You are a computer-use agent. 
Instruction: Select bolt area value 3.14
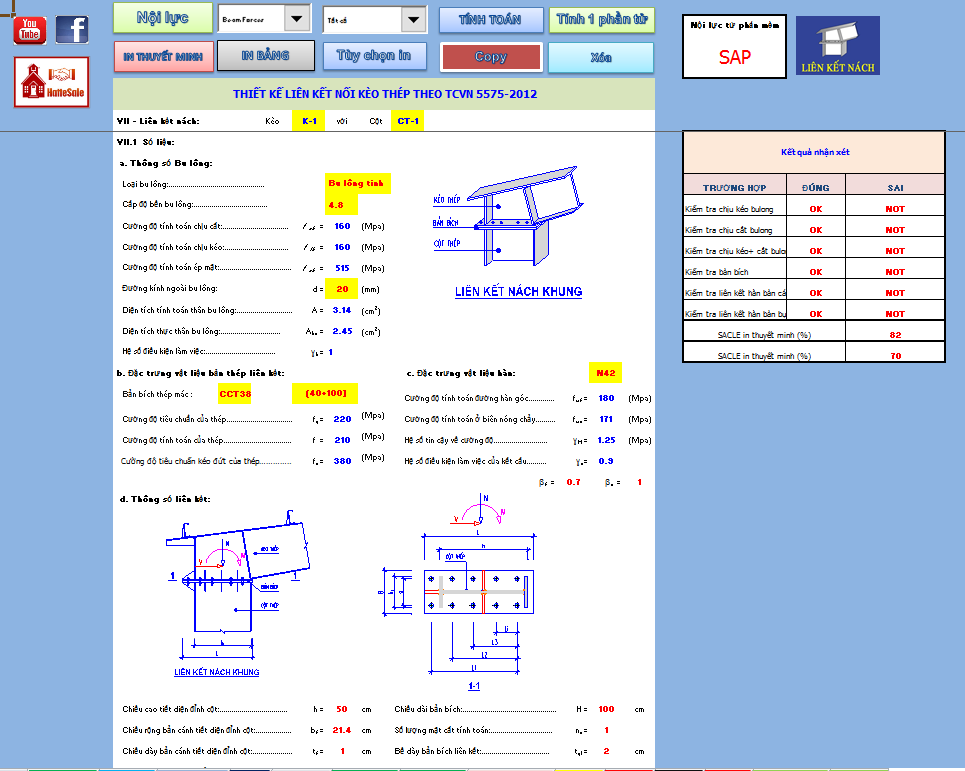click(342, 310)
